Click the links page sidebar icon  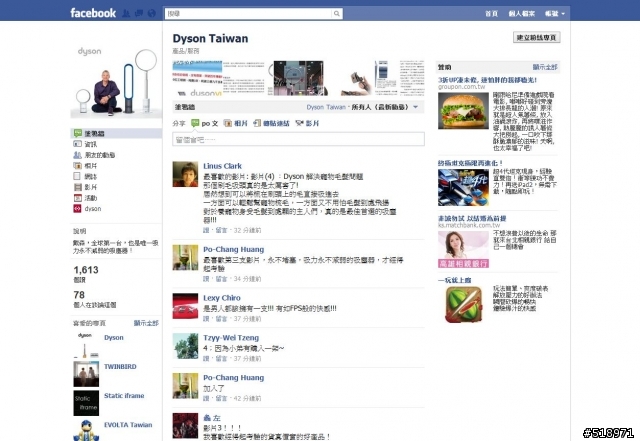point(77,176)
